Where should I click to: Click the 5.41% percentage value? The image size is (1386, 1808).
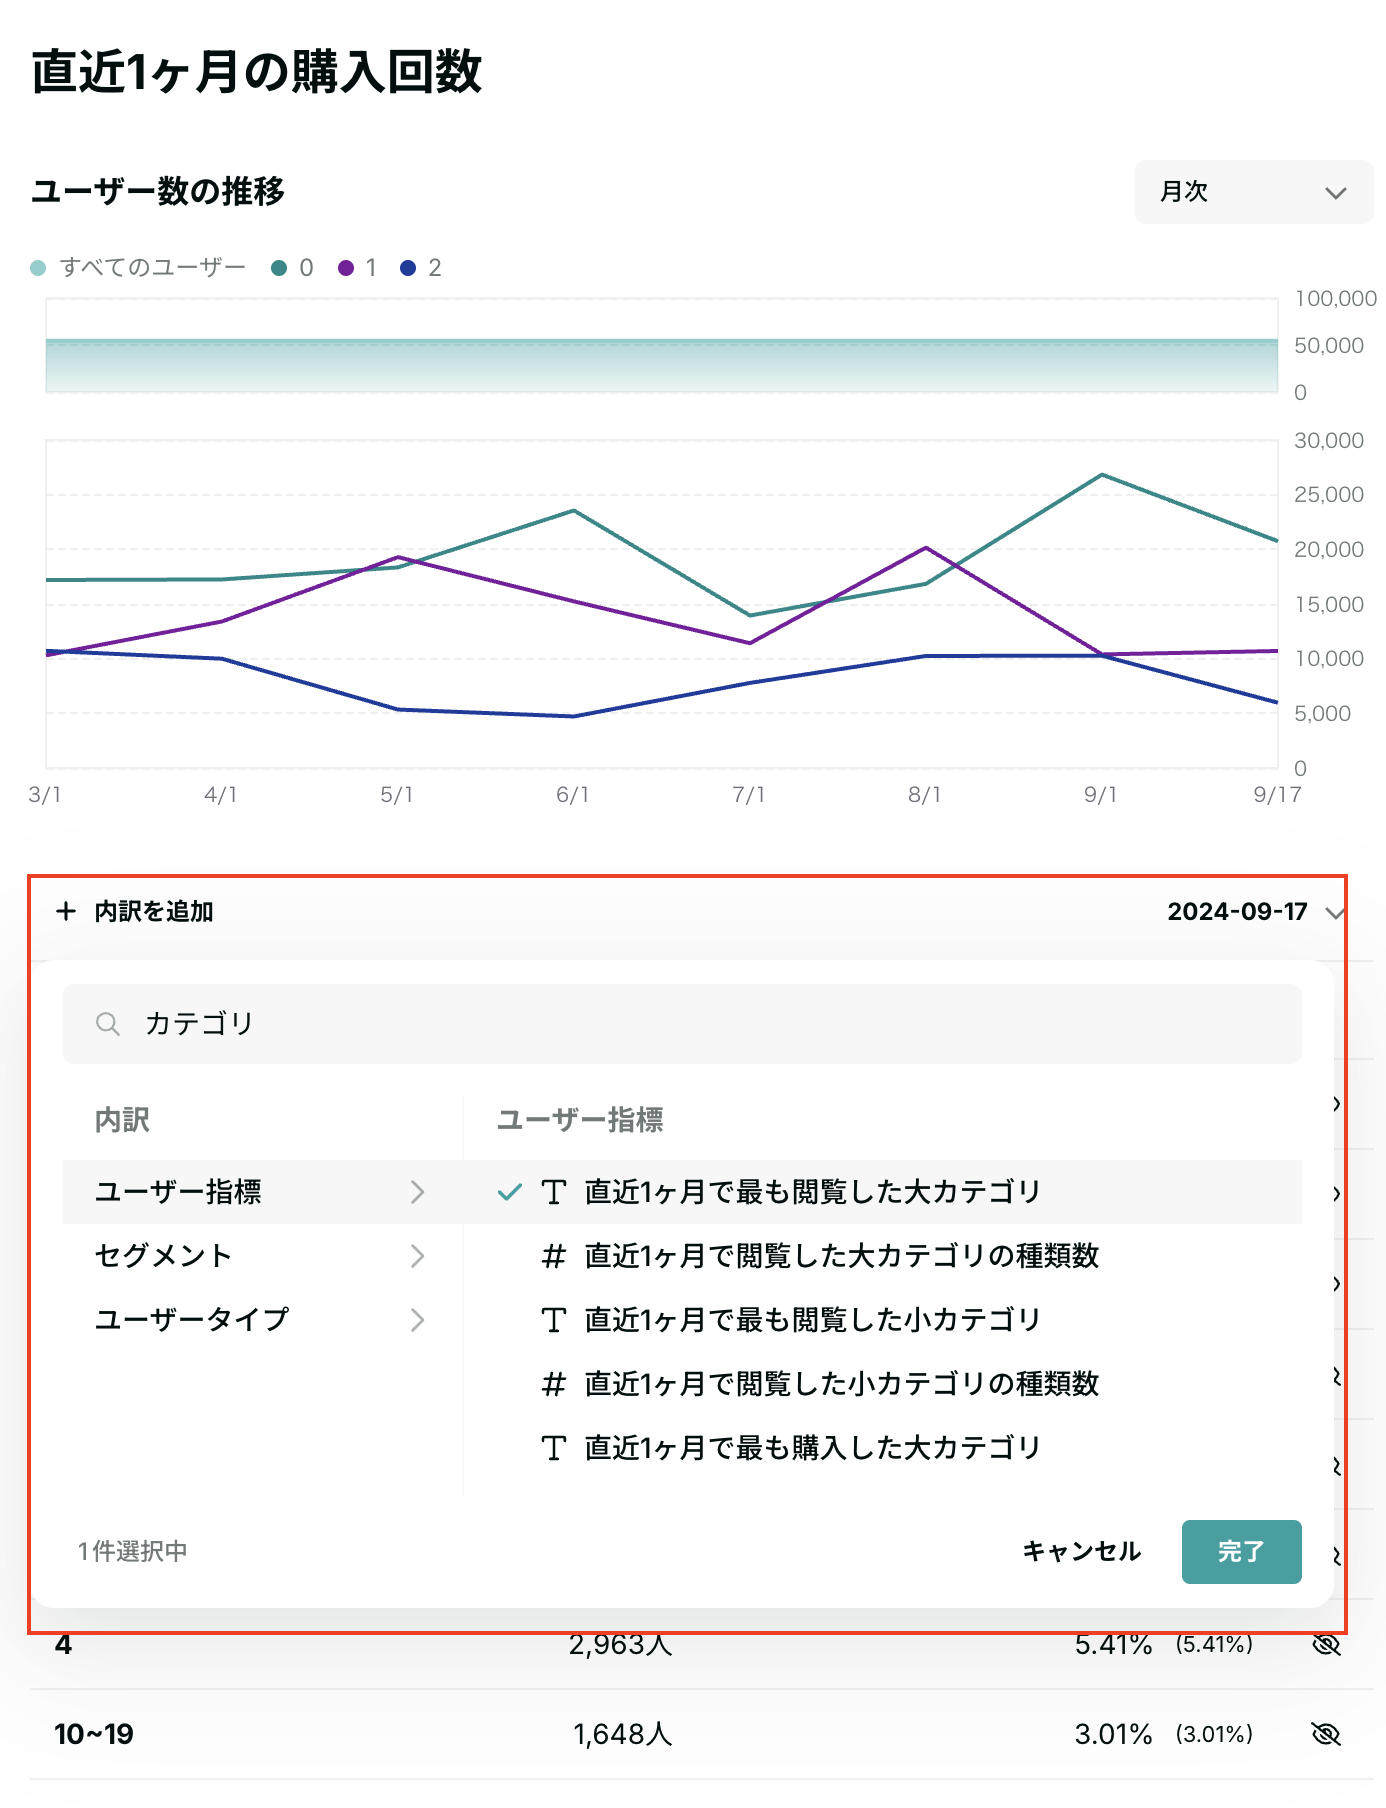1114,1645
